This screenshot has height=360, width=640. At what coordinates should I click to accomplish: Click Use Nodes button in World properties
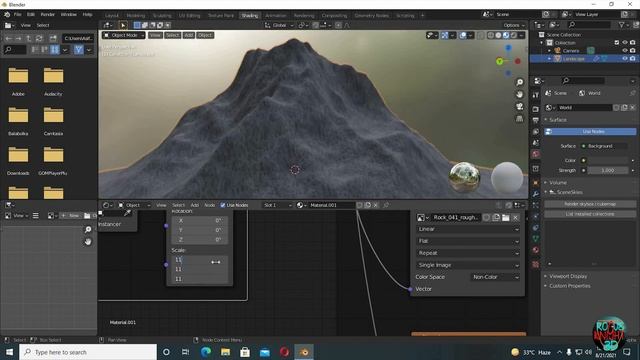coord(590,131)
